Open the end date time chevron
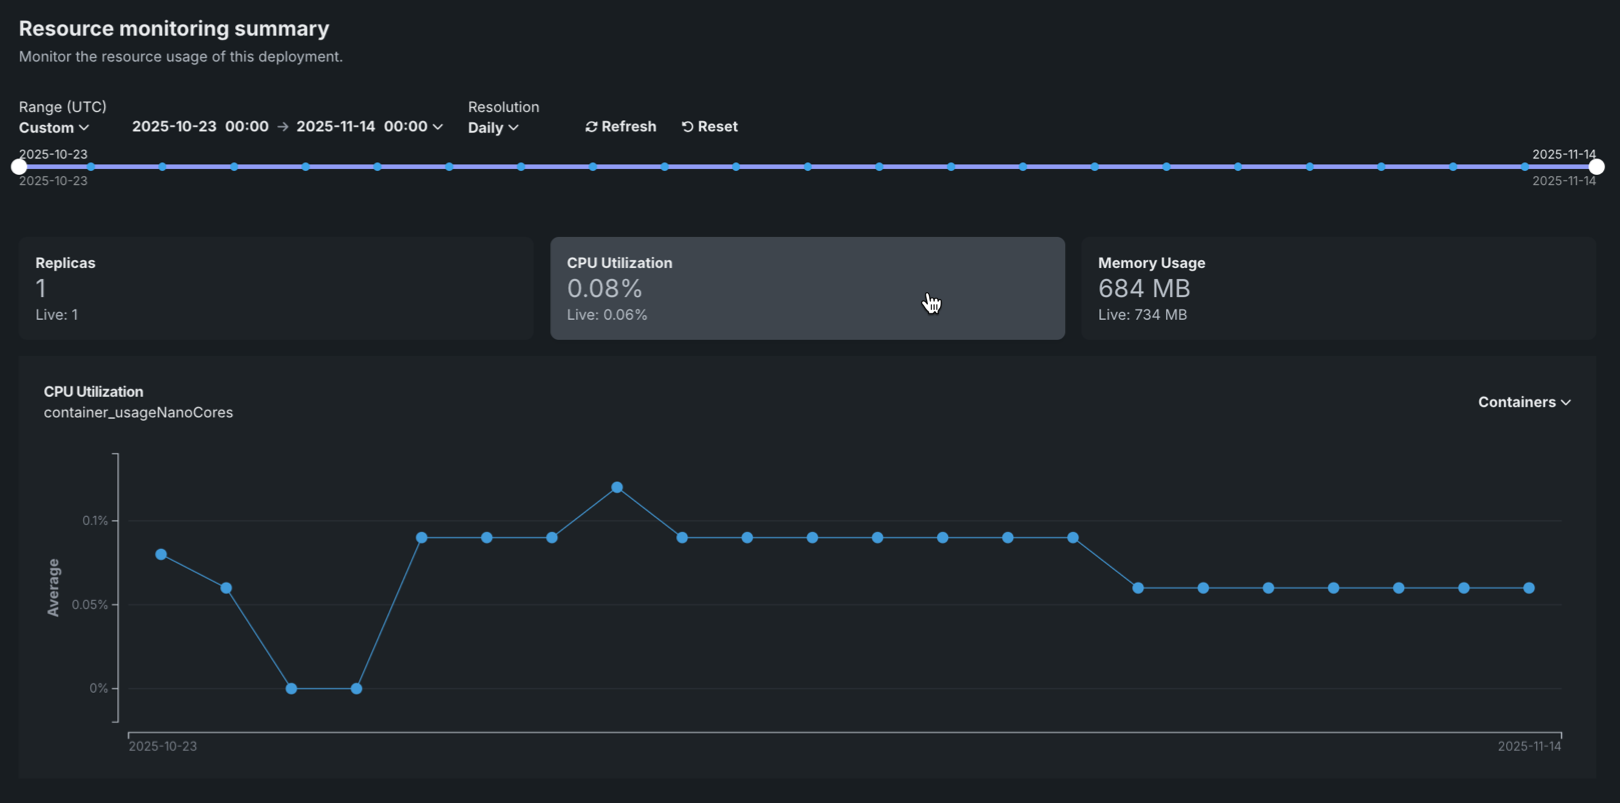Viewport: 1620px width, 803px height. point(438,127)
